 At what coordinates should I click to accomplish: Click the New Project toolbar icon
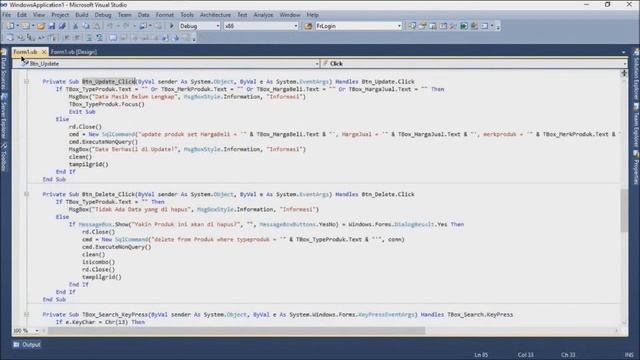tap(10, 26)
